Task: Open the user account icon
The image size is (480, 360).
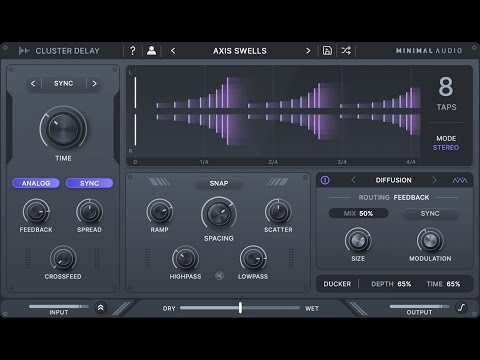Action: coord(151,51)
